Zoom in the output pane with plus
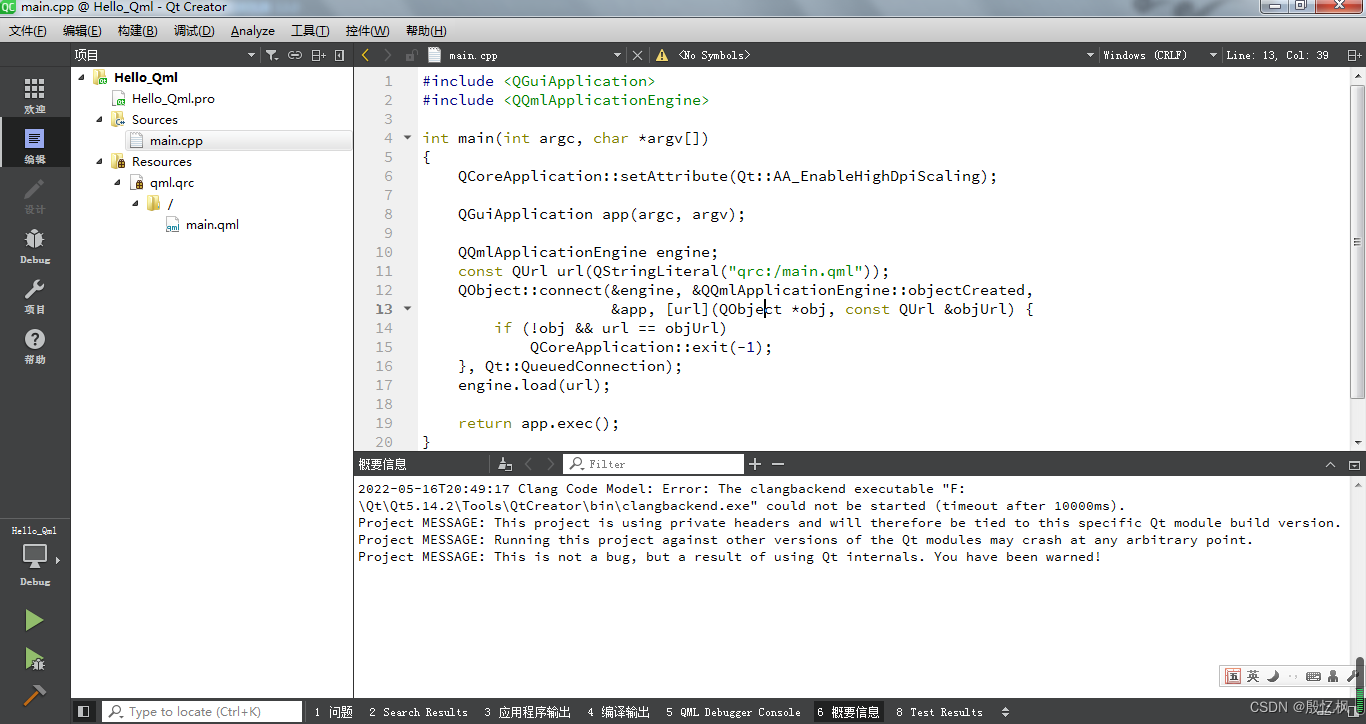 (755, 464)
